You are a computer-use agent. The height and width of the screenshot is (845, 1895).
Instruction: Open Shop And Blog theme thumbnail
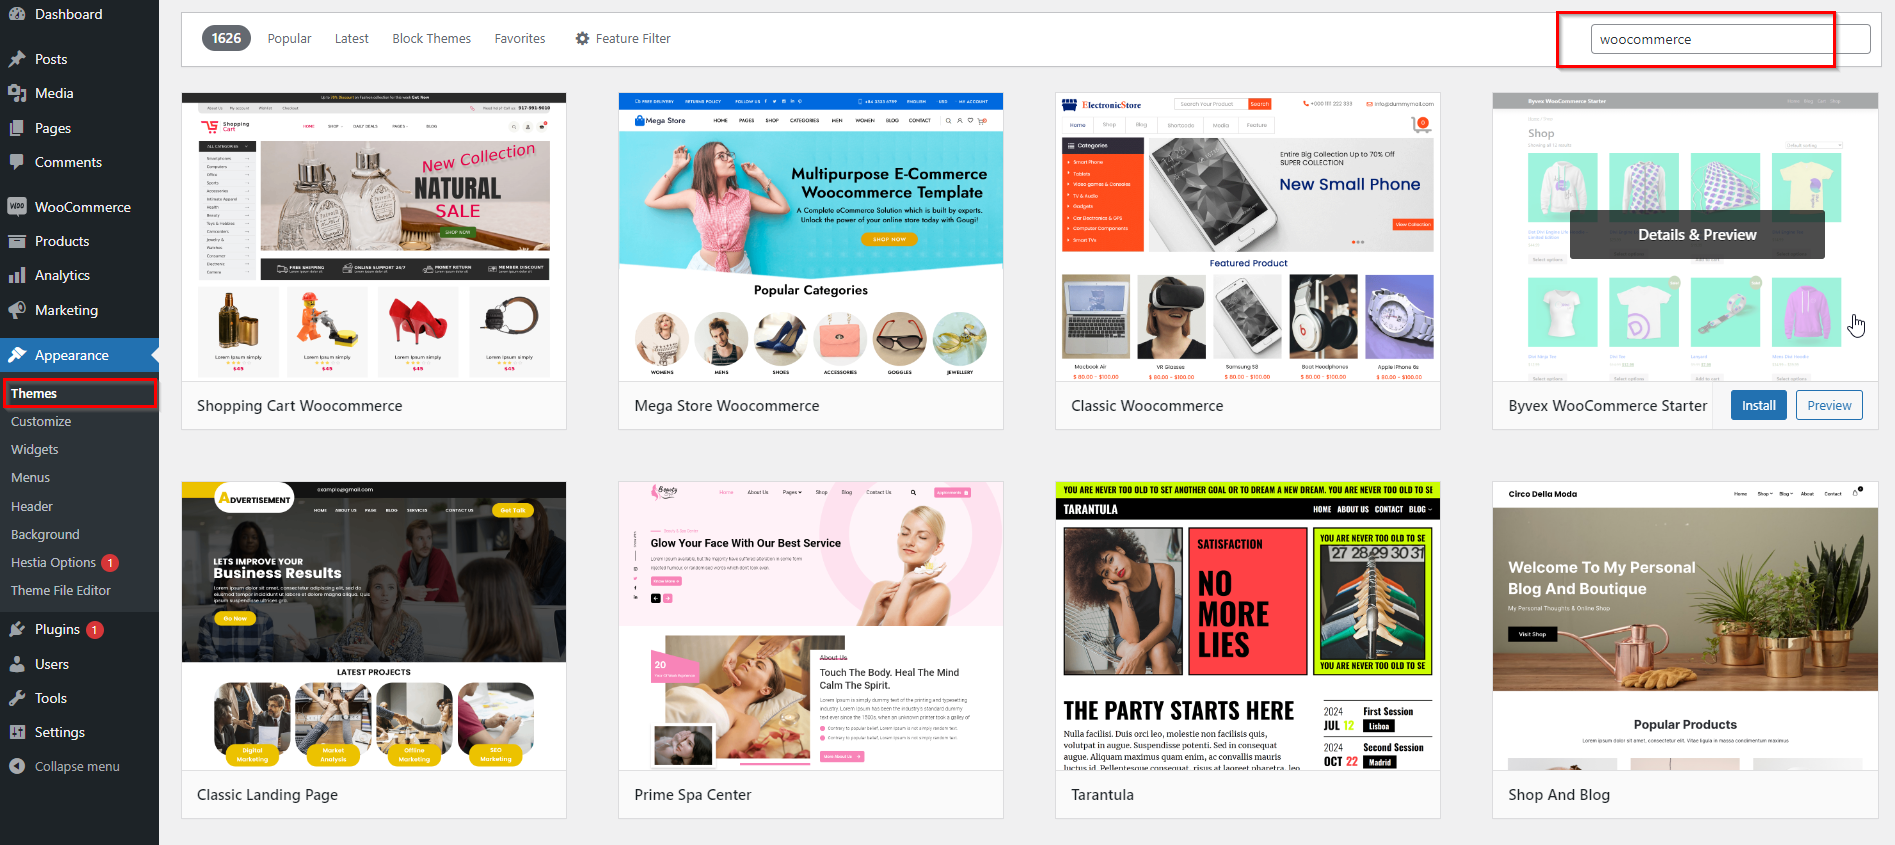1685,626
